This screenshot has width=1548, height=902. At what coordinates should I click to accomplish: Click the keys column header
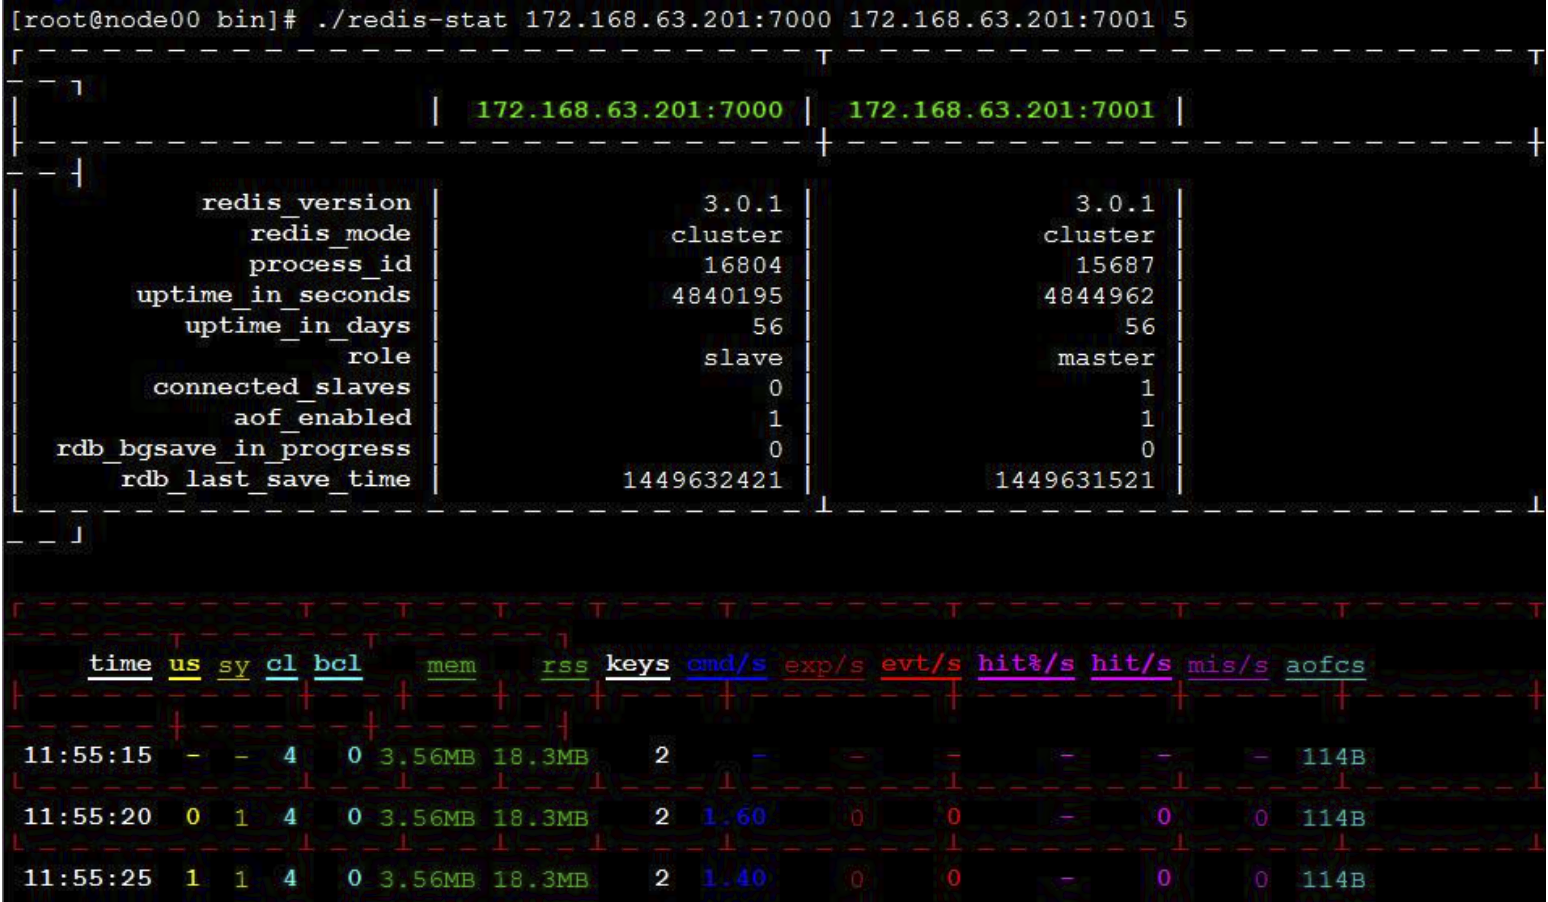point(637,665)
